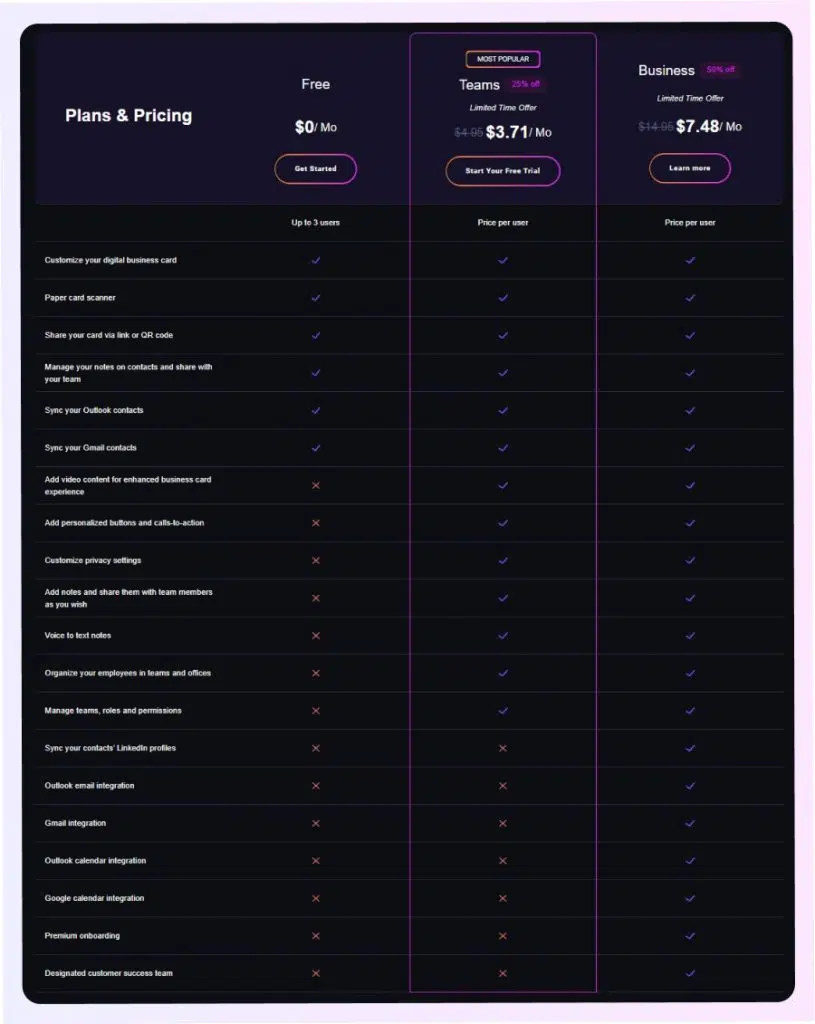Start Your Free Trial for Teams
This screenshot has width=815, height=1024.
point(503,170)
